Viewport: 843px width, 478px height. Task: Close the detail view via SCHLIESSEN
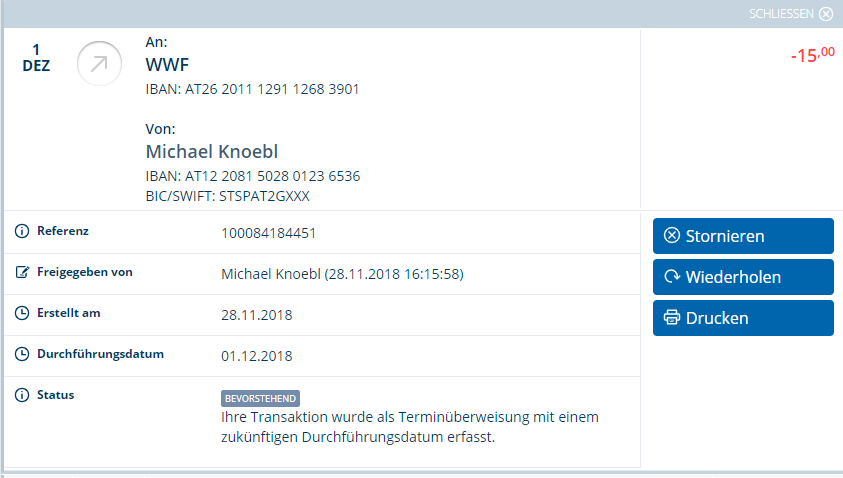coord(791,14)
